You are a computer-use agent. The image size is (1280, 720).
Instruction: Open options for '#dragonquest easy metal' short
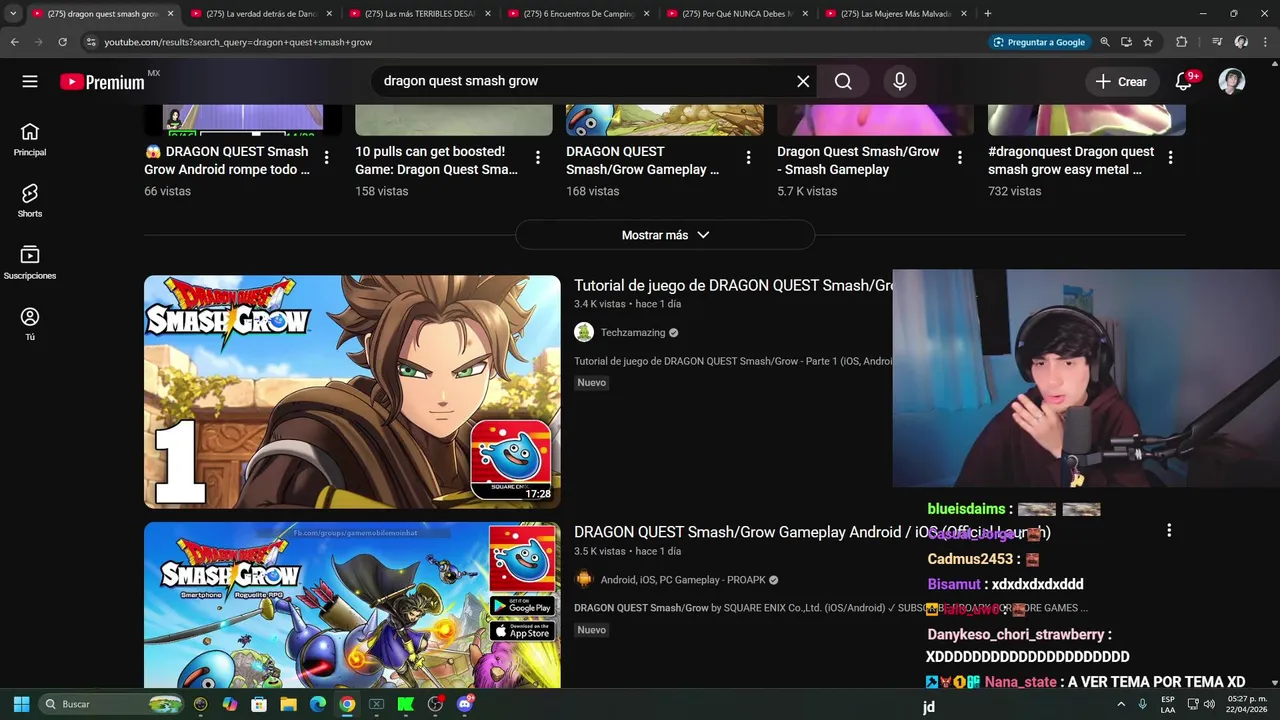click(1170, 157)
